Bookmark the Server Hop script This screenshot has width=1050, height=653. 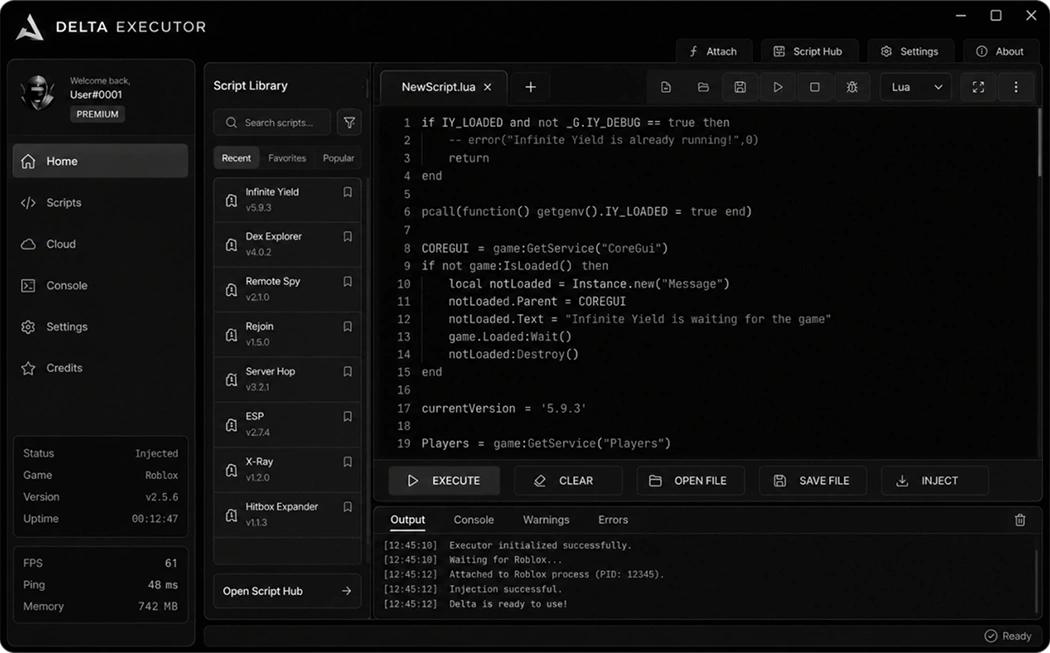(x=348, y=371)
